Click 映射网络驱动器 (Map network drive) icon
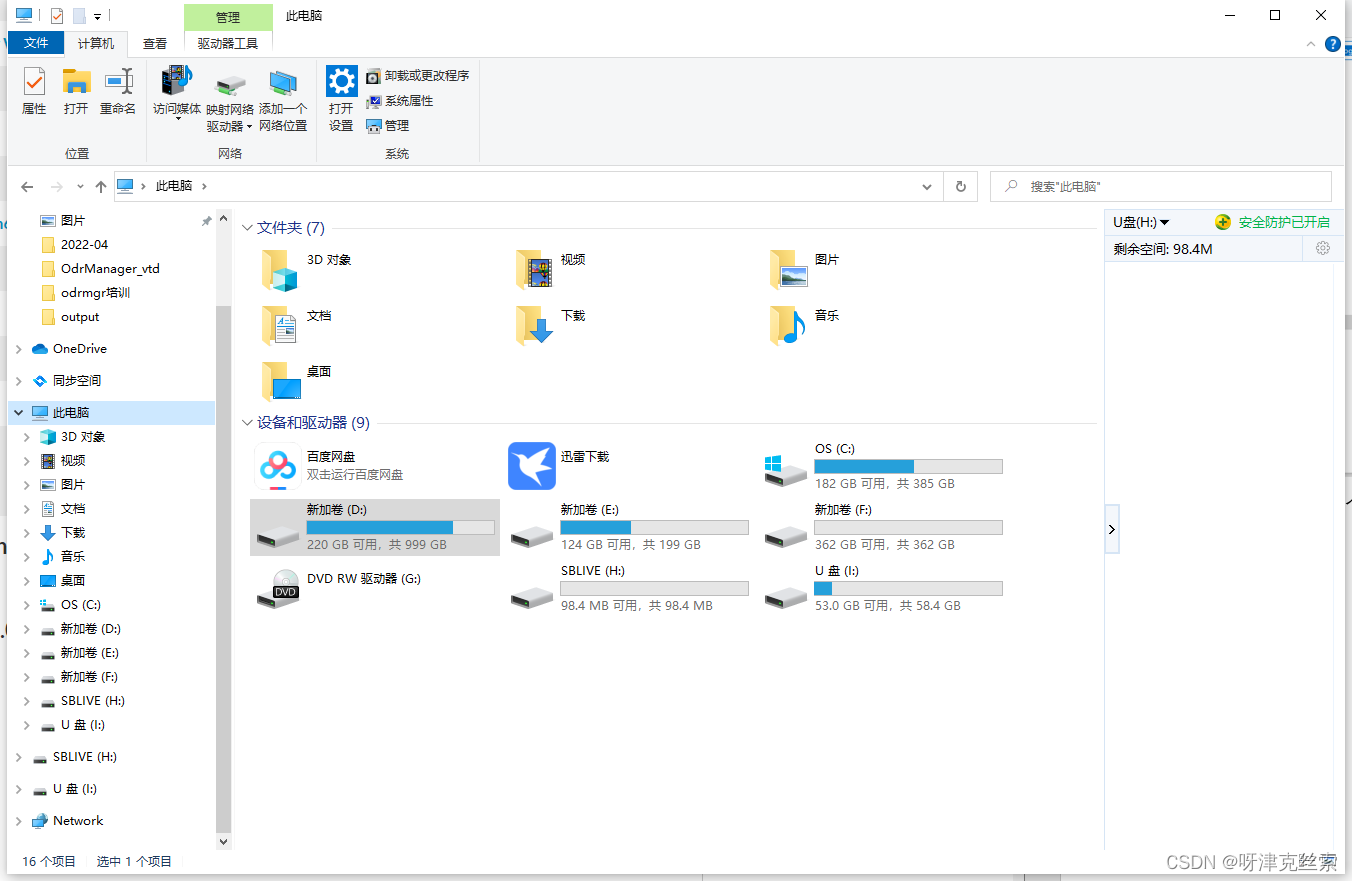The height and width of the screenshot is (881, 1352). click(230, 100)
